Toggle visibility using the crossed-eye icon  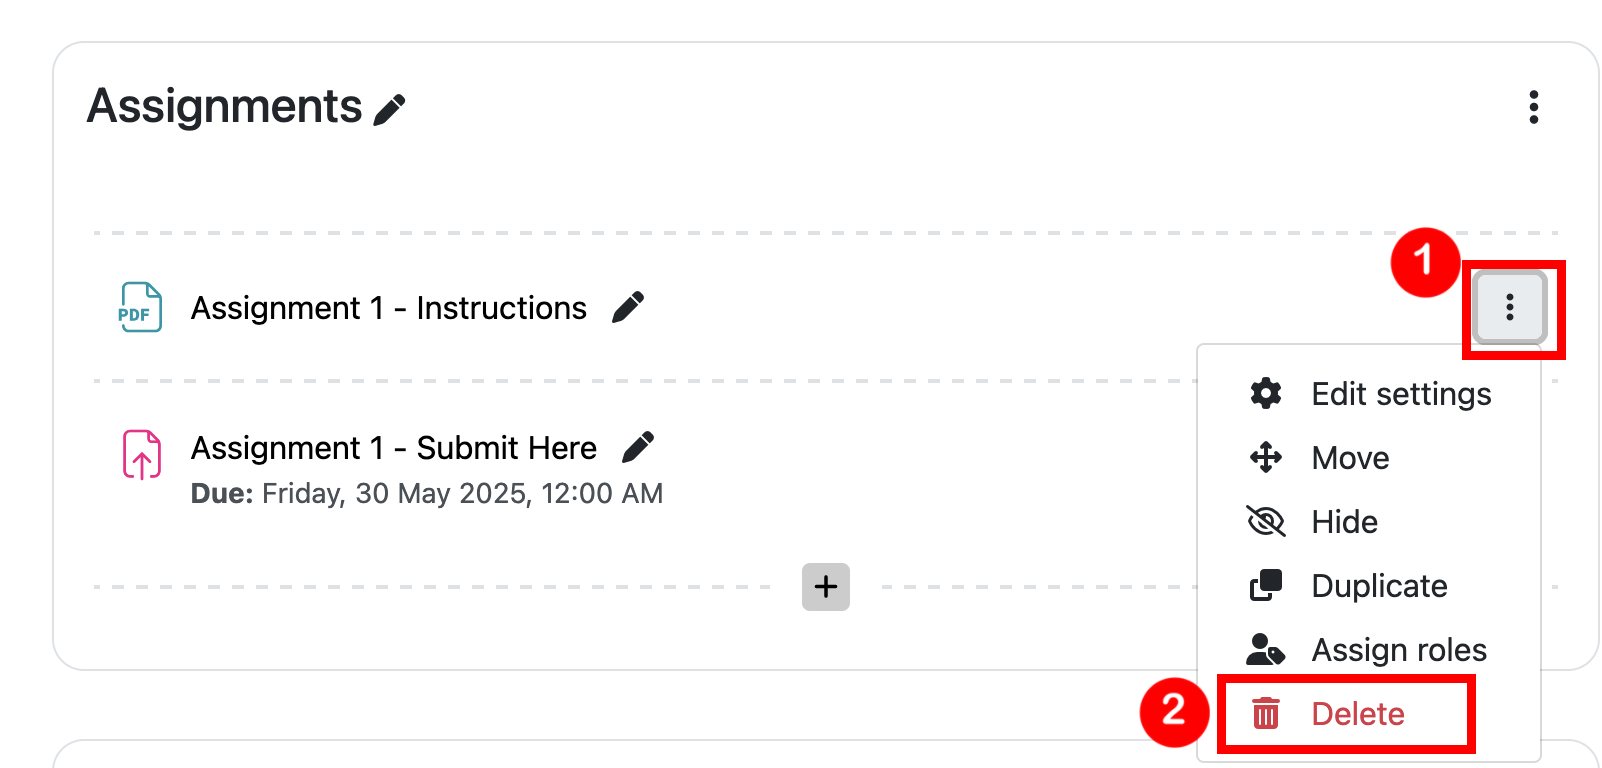click(1266, 522)
